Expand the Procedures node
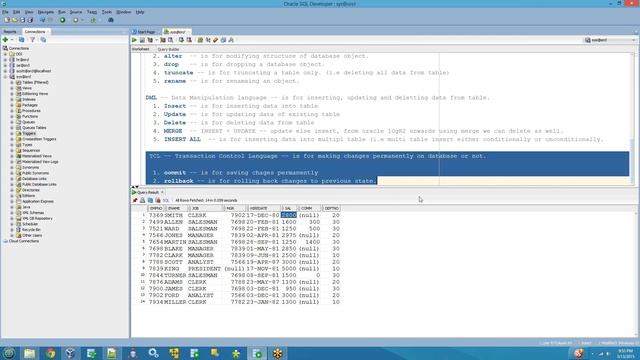 [12, 111]
